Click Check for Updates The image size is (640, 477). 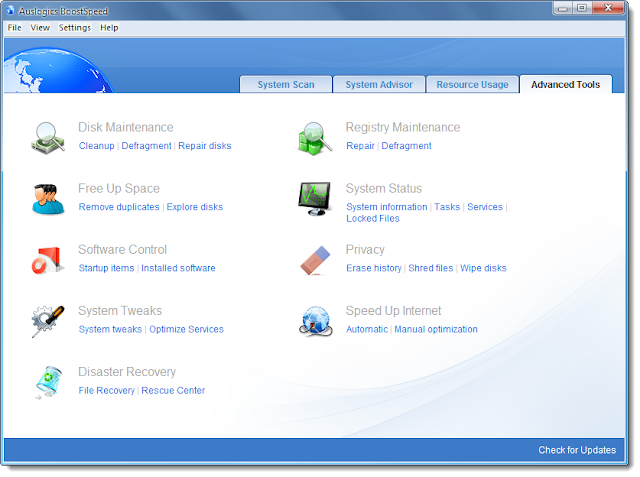click(x=577, y=450)
